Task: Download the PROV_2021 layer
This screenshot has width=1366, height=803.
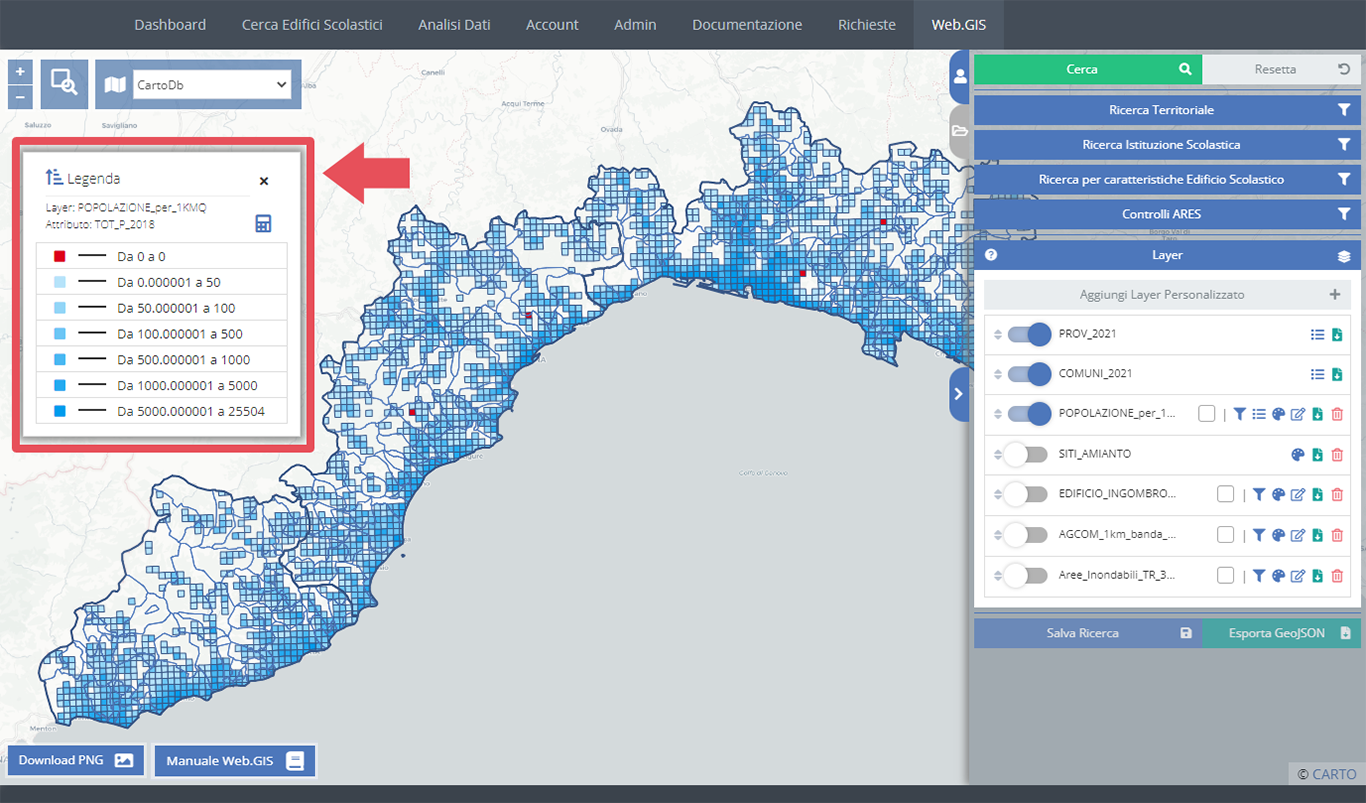Action: (1337, 334)
